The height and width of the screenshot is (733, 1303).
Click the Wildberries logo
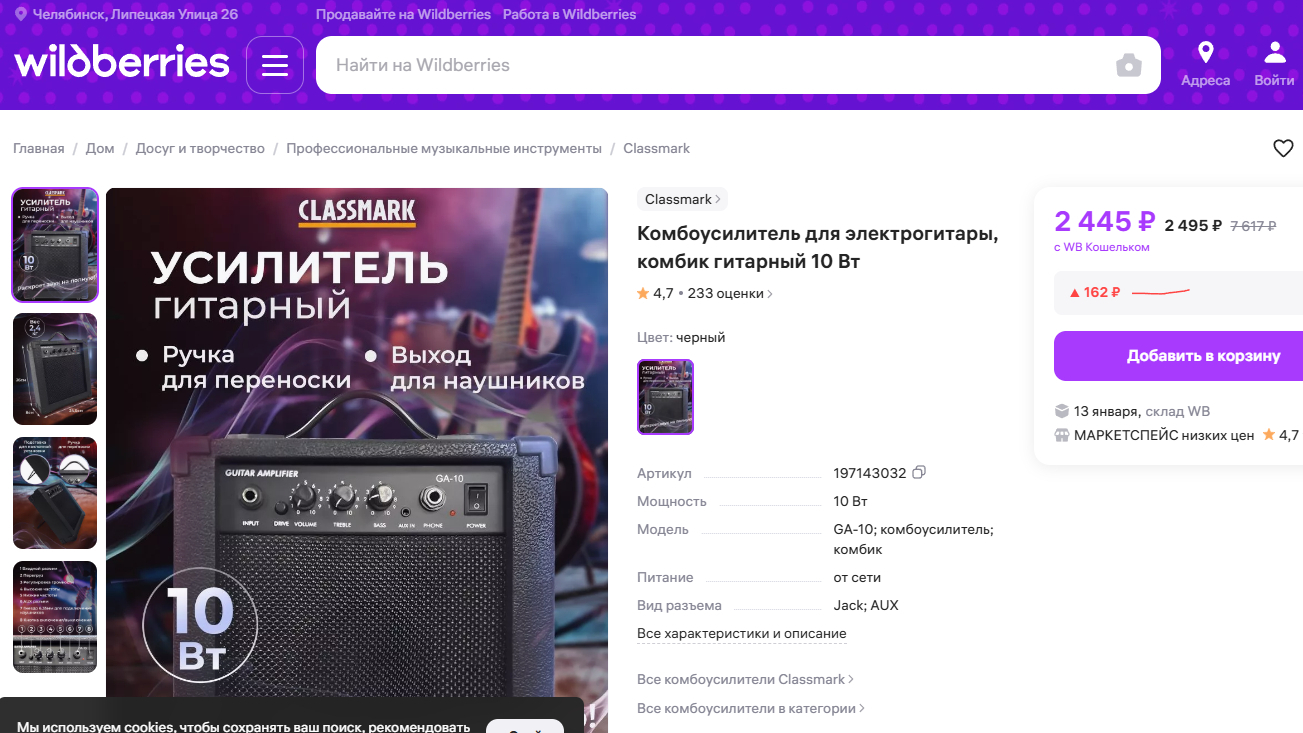[x=122, y=63]
